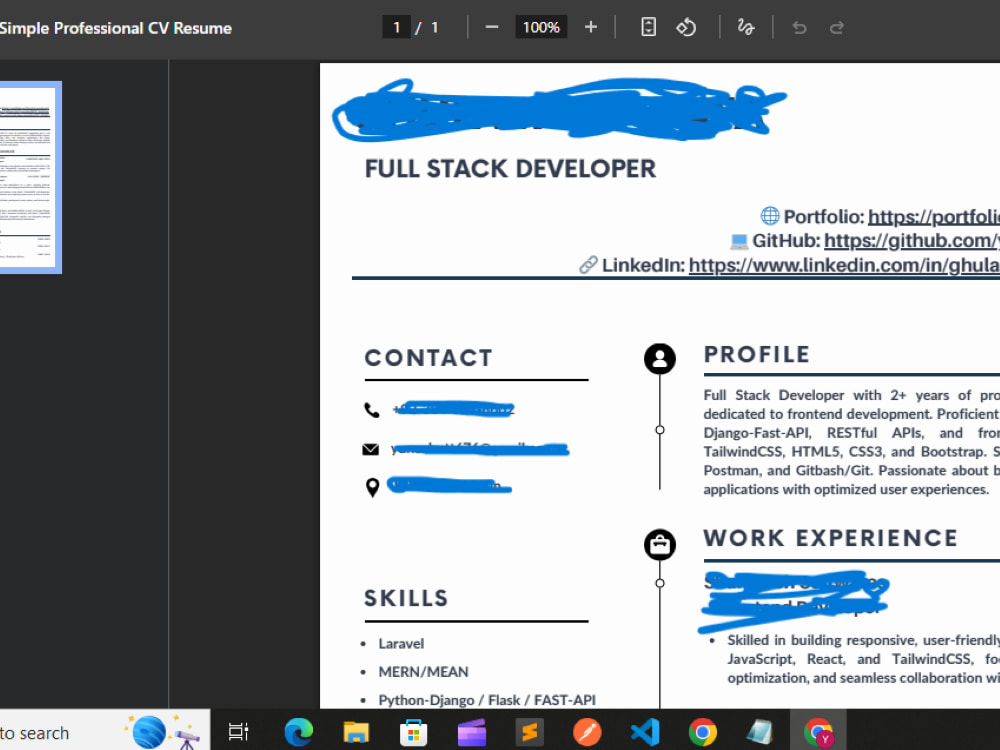Screen dimensions: 1000x750
Task: Click the FULL STACK DEVELOPER heading
Action: click(510, 169)
